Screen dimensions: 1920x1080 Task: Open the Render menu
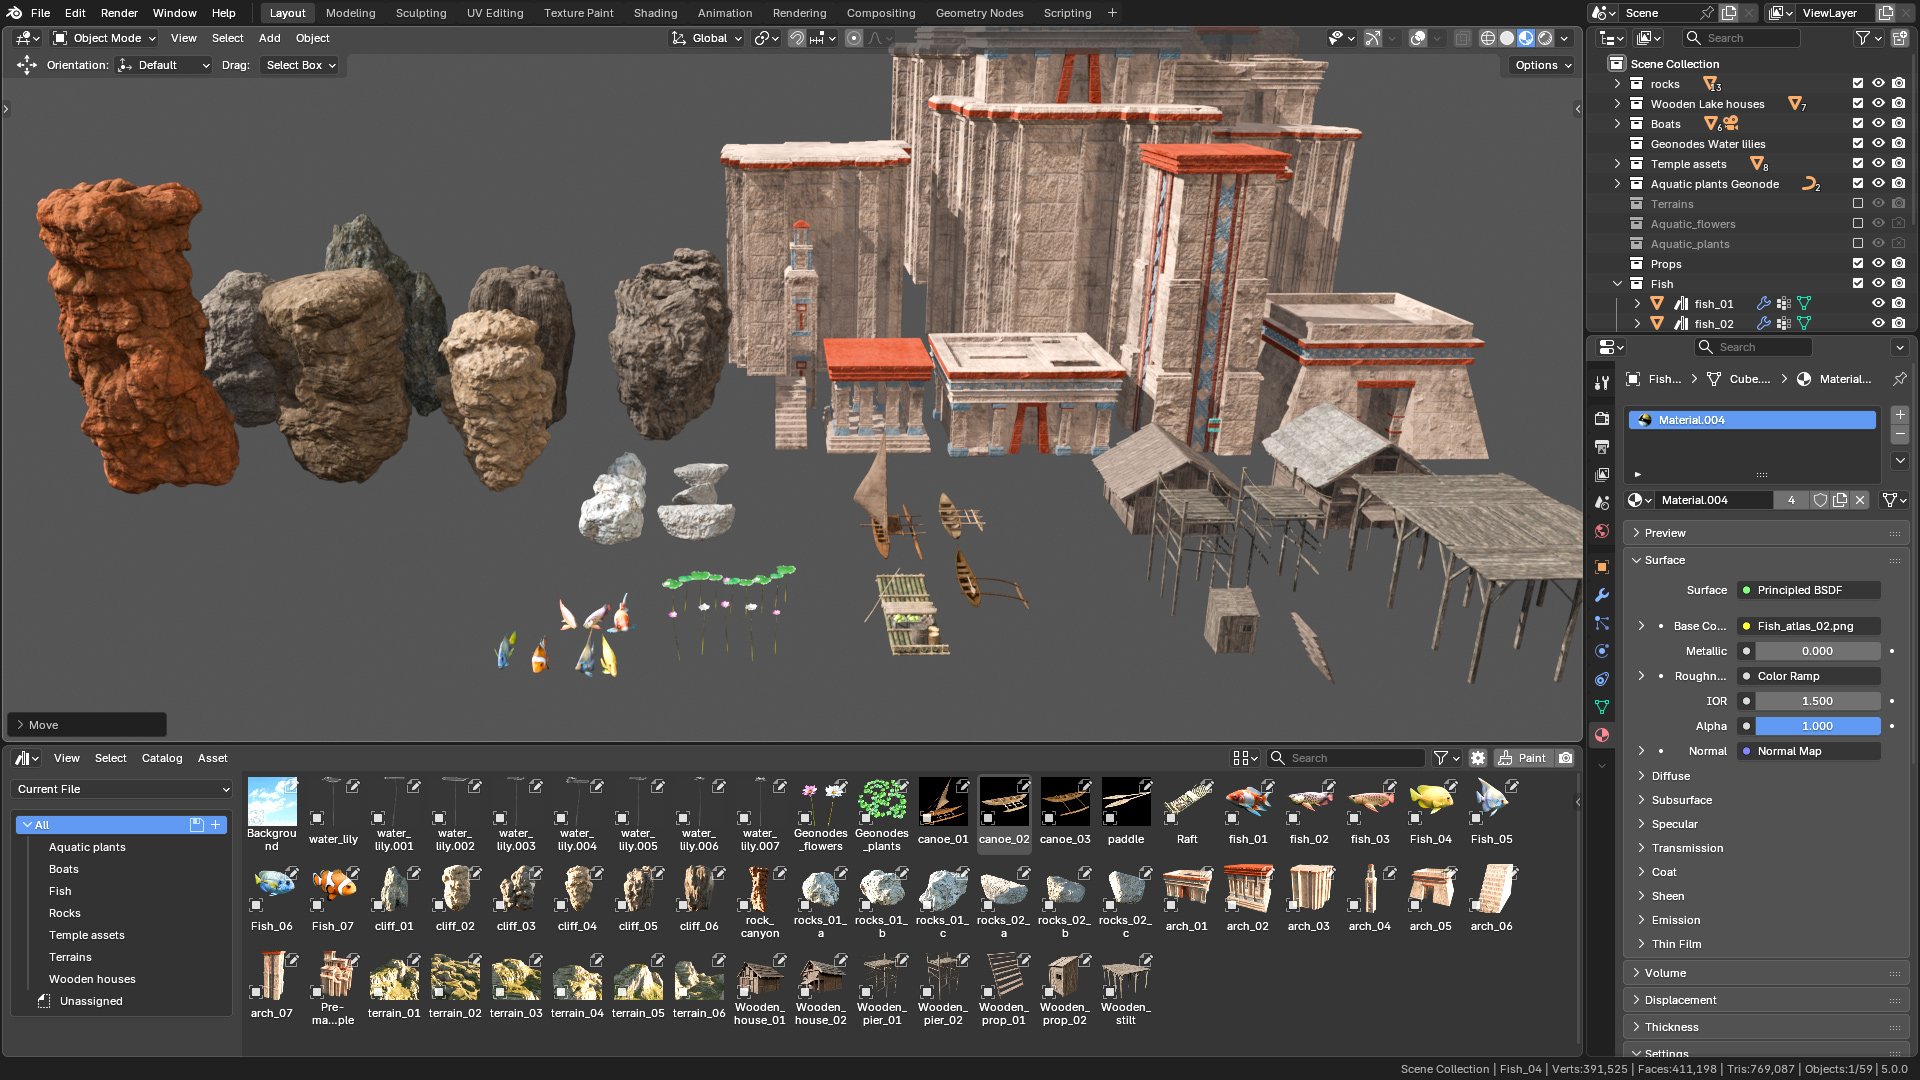click(x=119, y=13)
